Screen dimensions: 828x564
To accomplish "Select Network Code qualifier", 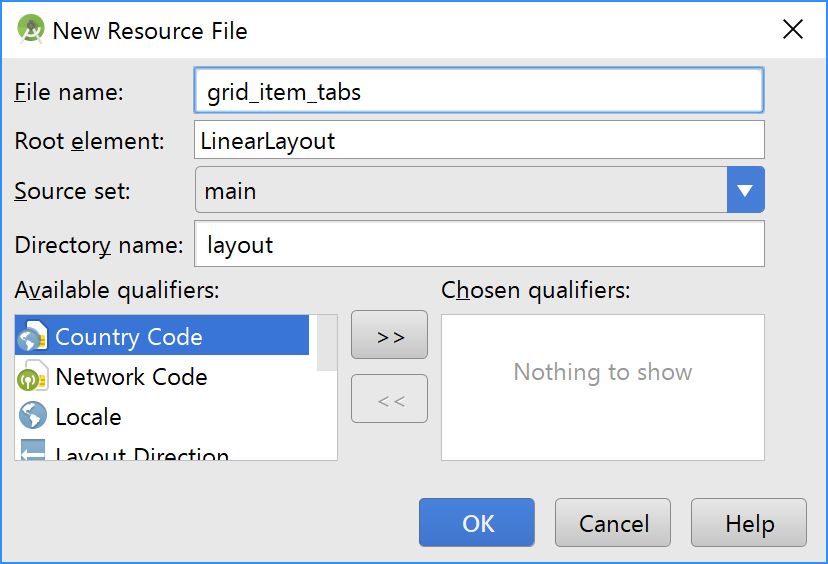I will pos(131,377).
